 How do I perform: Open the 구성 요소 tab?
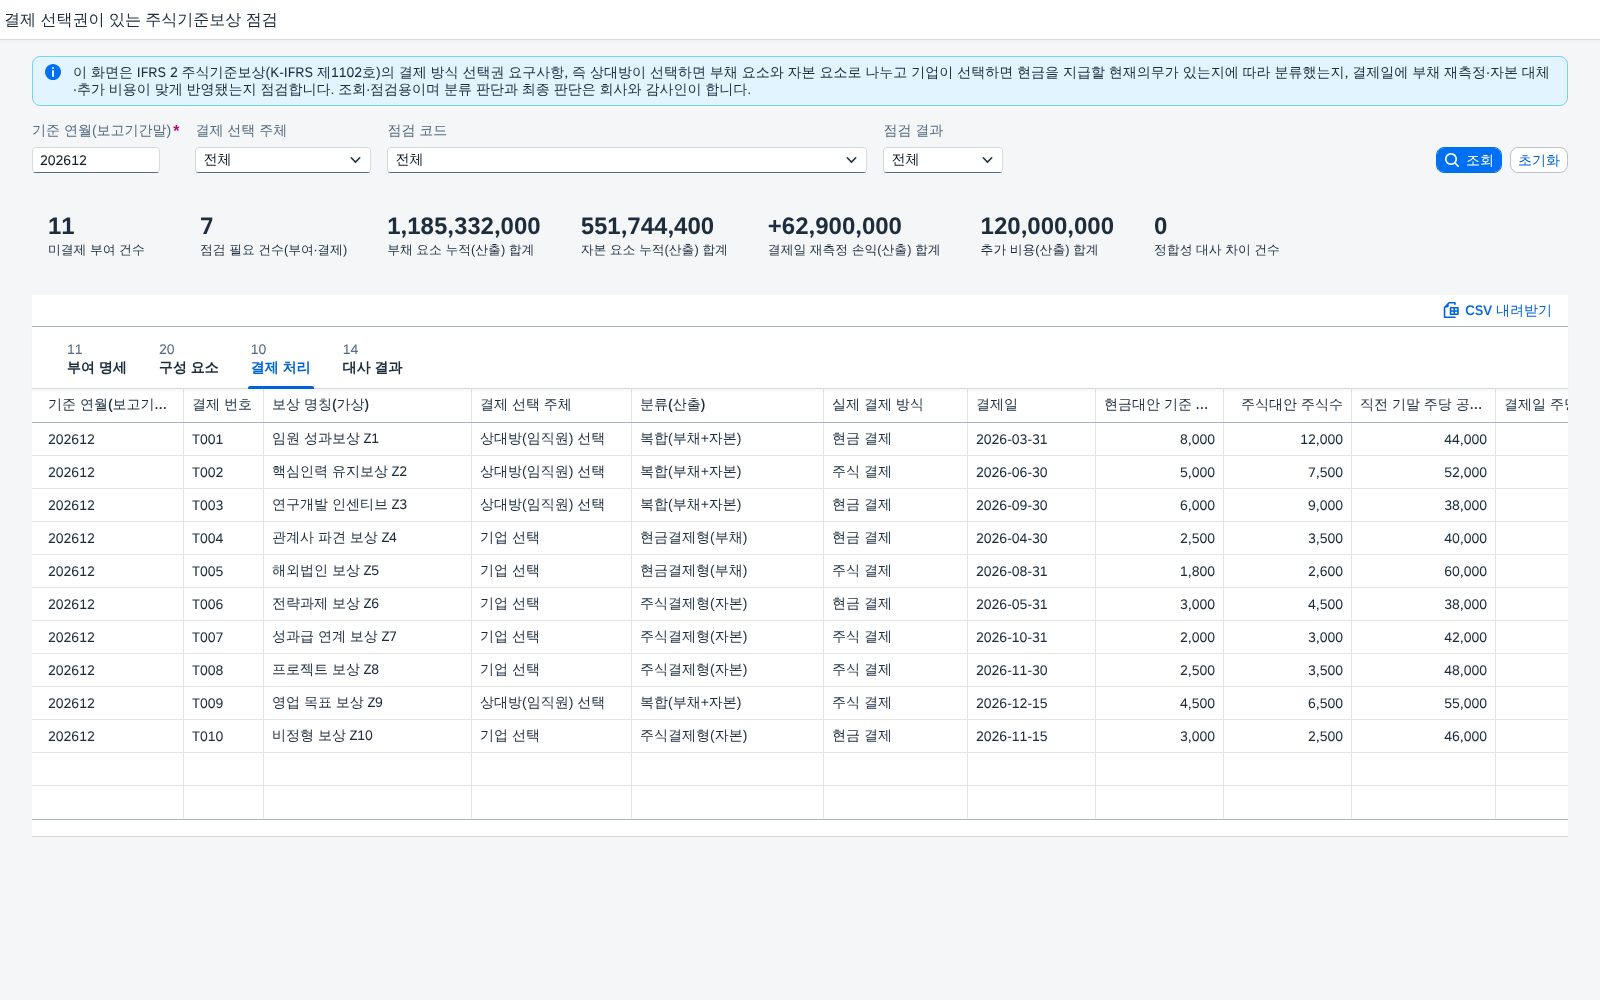(x=189, y=359)
